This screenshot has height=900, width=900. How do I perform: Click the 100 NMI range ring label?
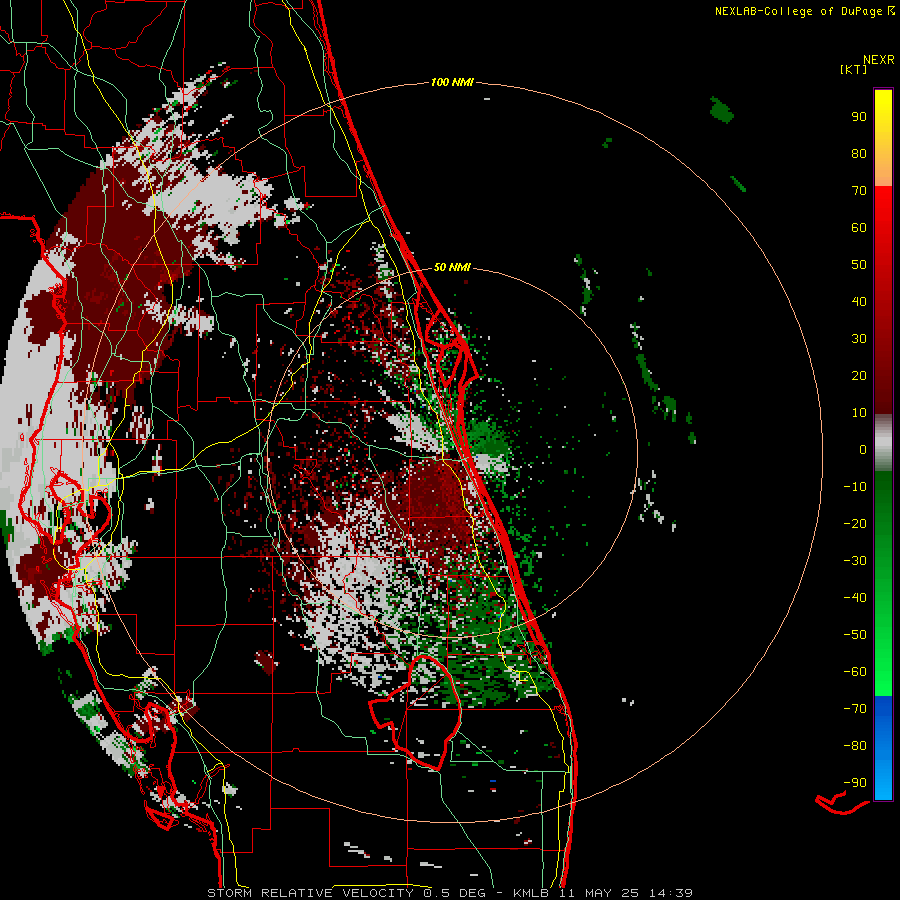click(452, 82)
